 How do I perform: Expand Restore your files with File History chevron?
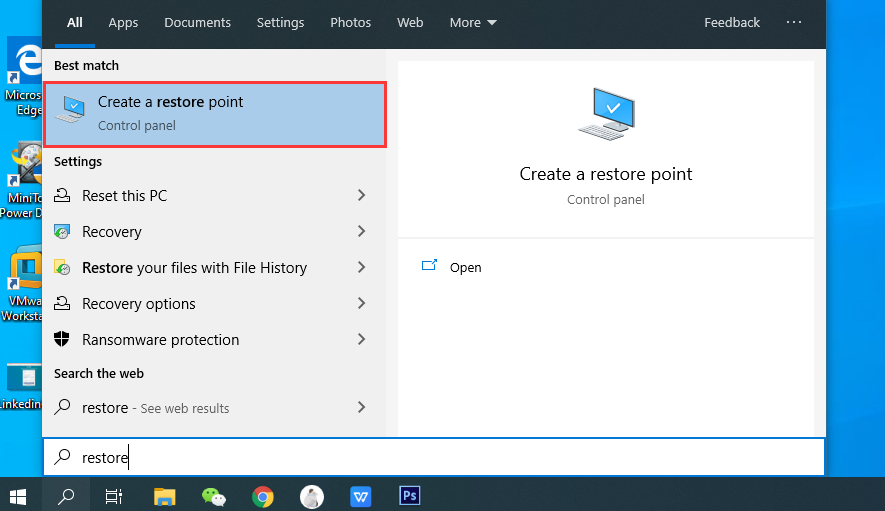pos(361,267)
